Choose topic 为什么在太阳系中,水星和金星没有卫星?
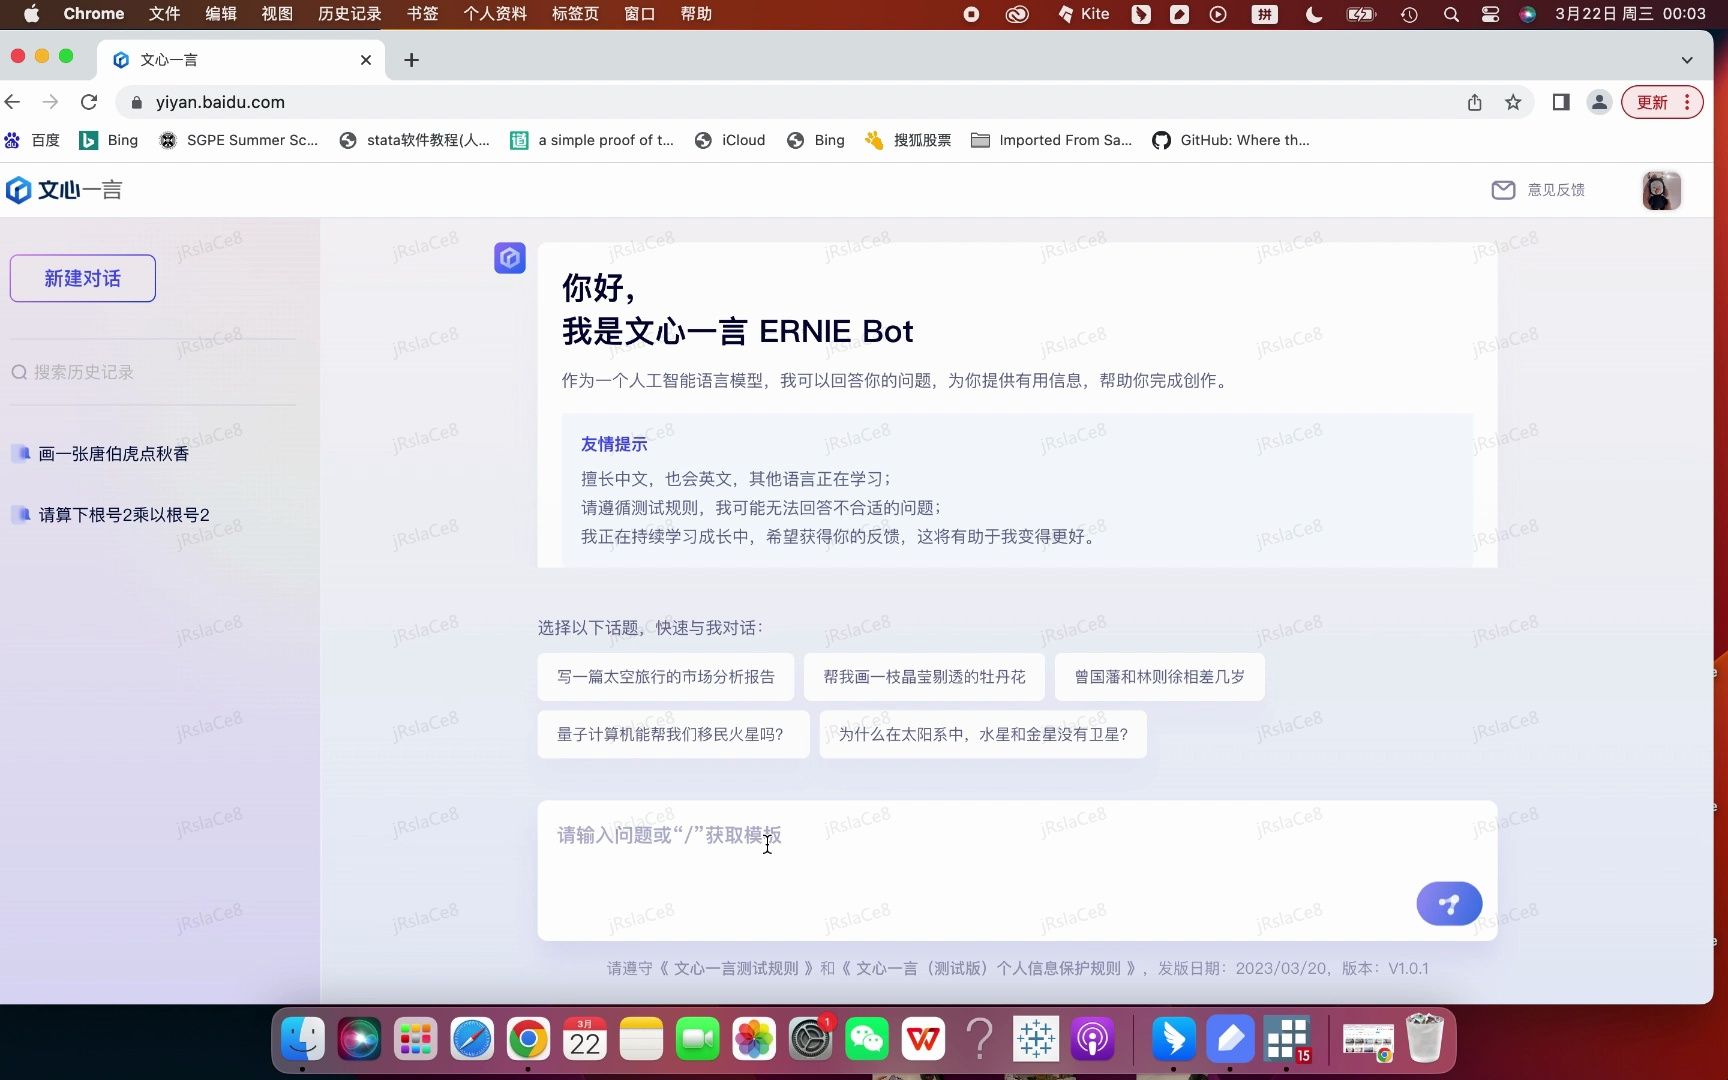 pyautogui.click(x=983, y=735)
